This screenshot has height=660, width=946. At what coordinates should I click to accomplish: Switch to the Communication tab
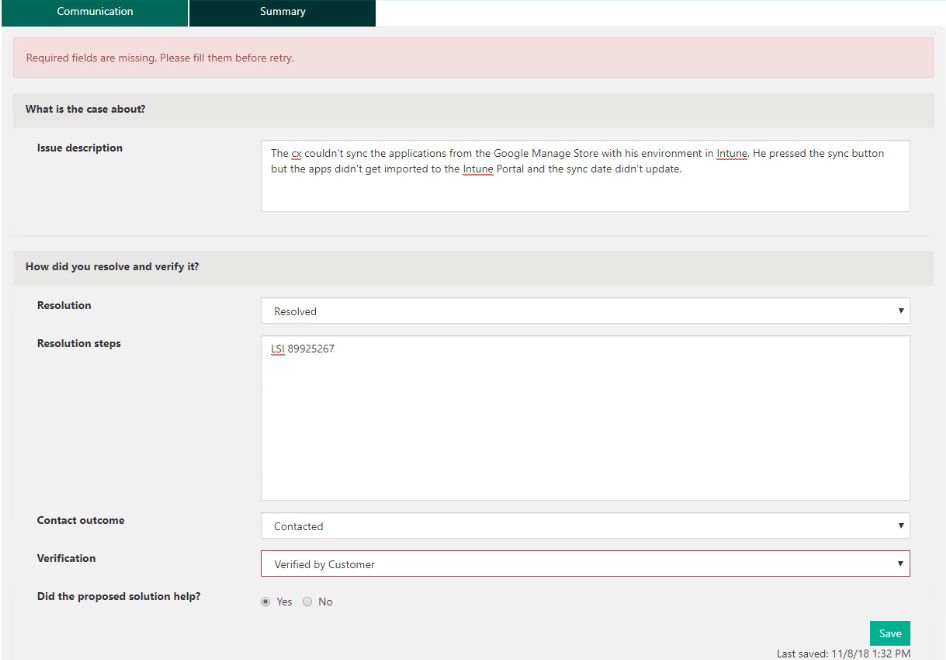(95, 12)
